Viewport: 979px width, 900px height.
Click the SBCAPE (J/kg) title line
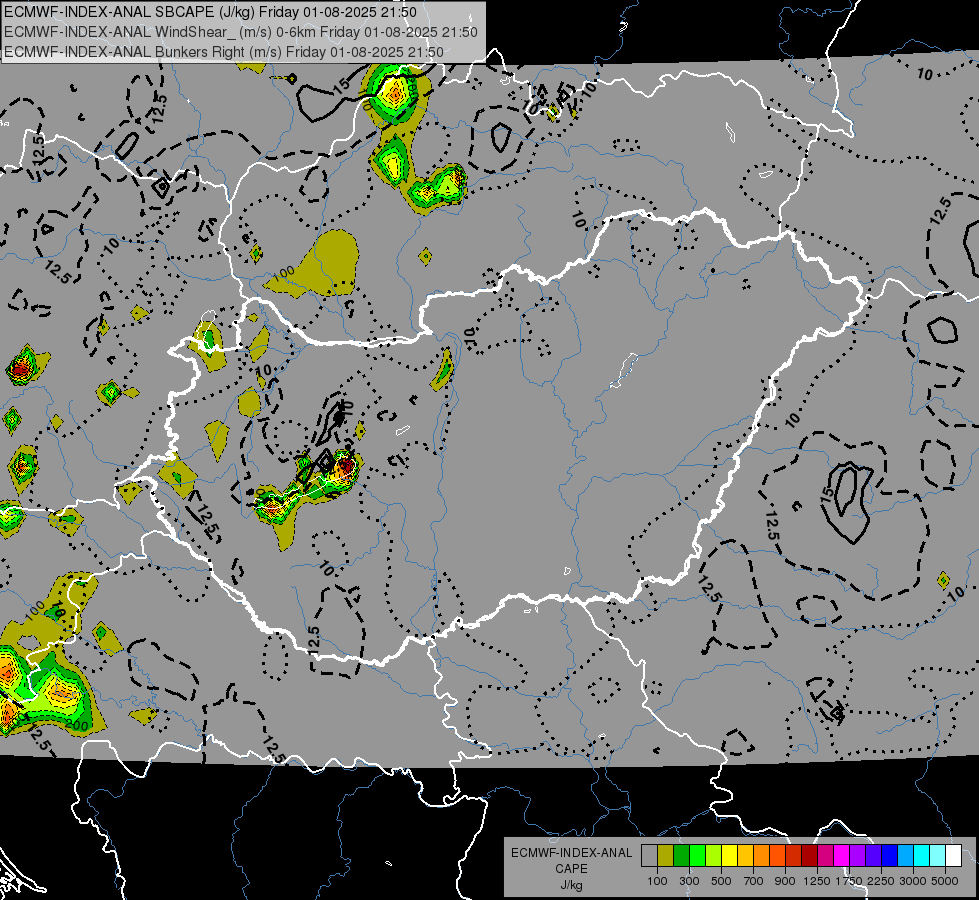(x=210, y=12)
